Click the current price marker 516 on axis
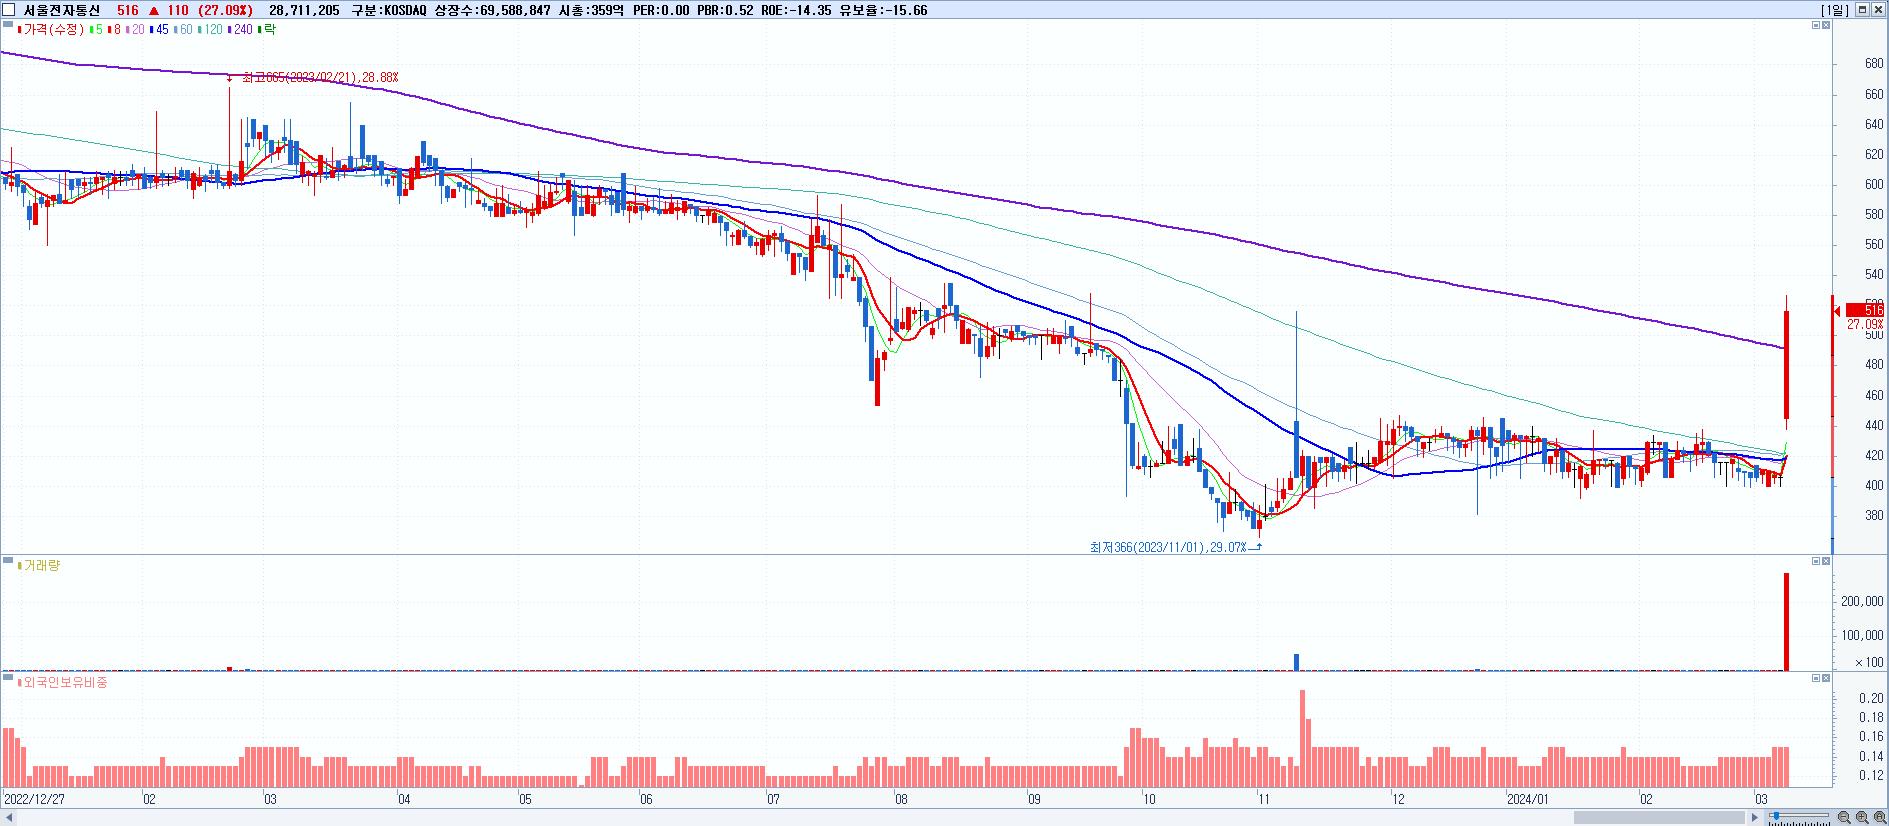1889x826 pixels. tap(1865, 311)
